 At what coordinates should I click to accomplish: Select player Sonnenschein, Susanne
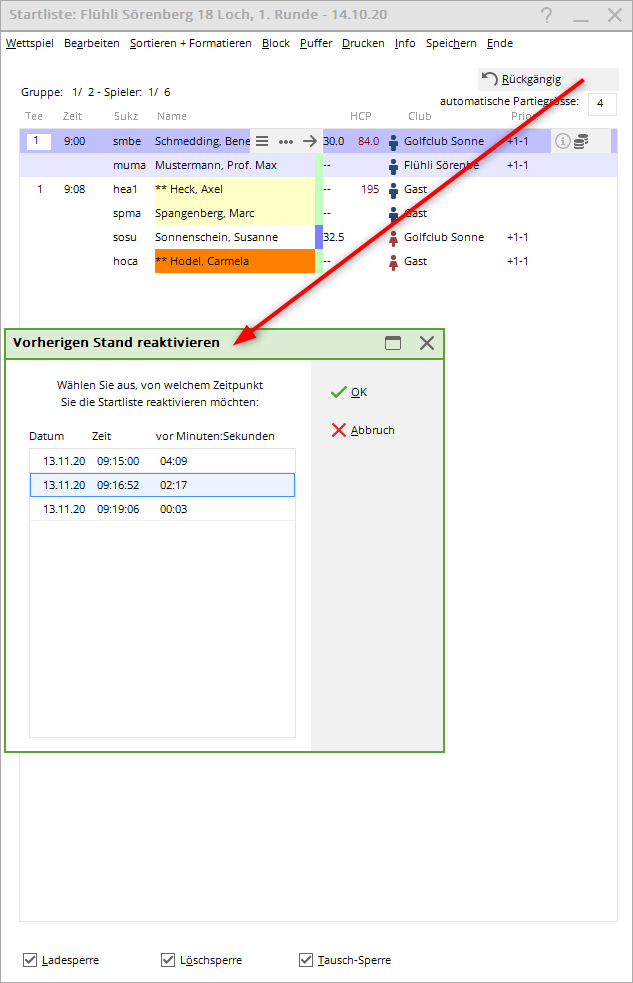coord(216,237)
